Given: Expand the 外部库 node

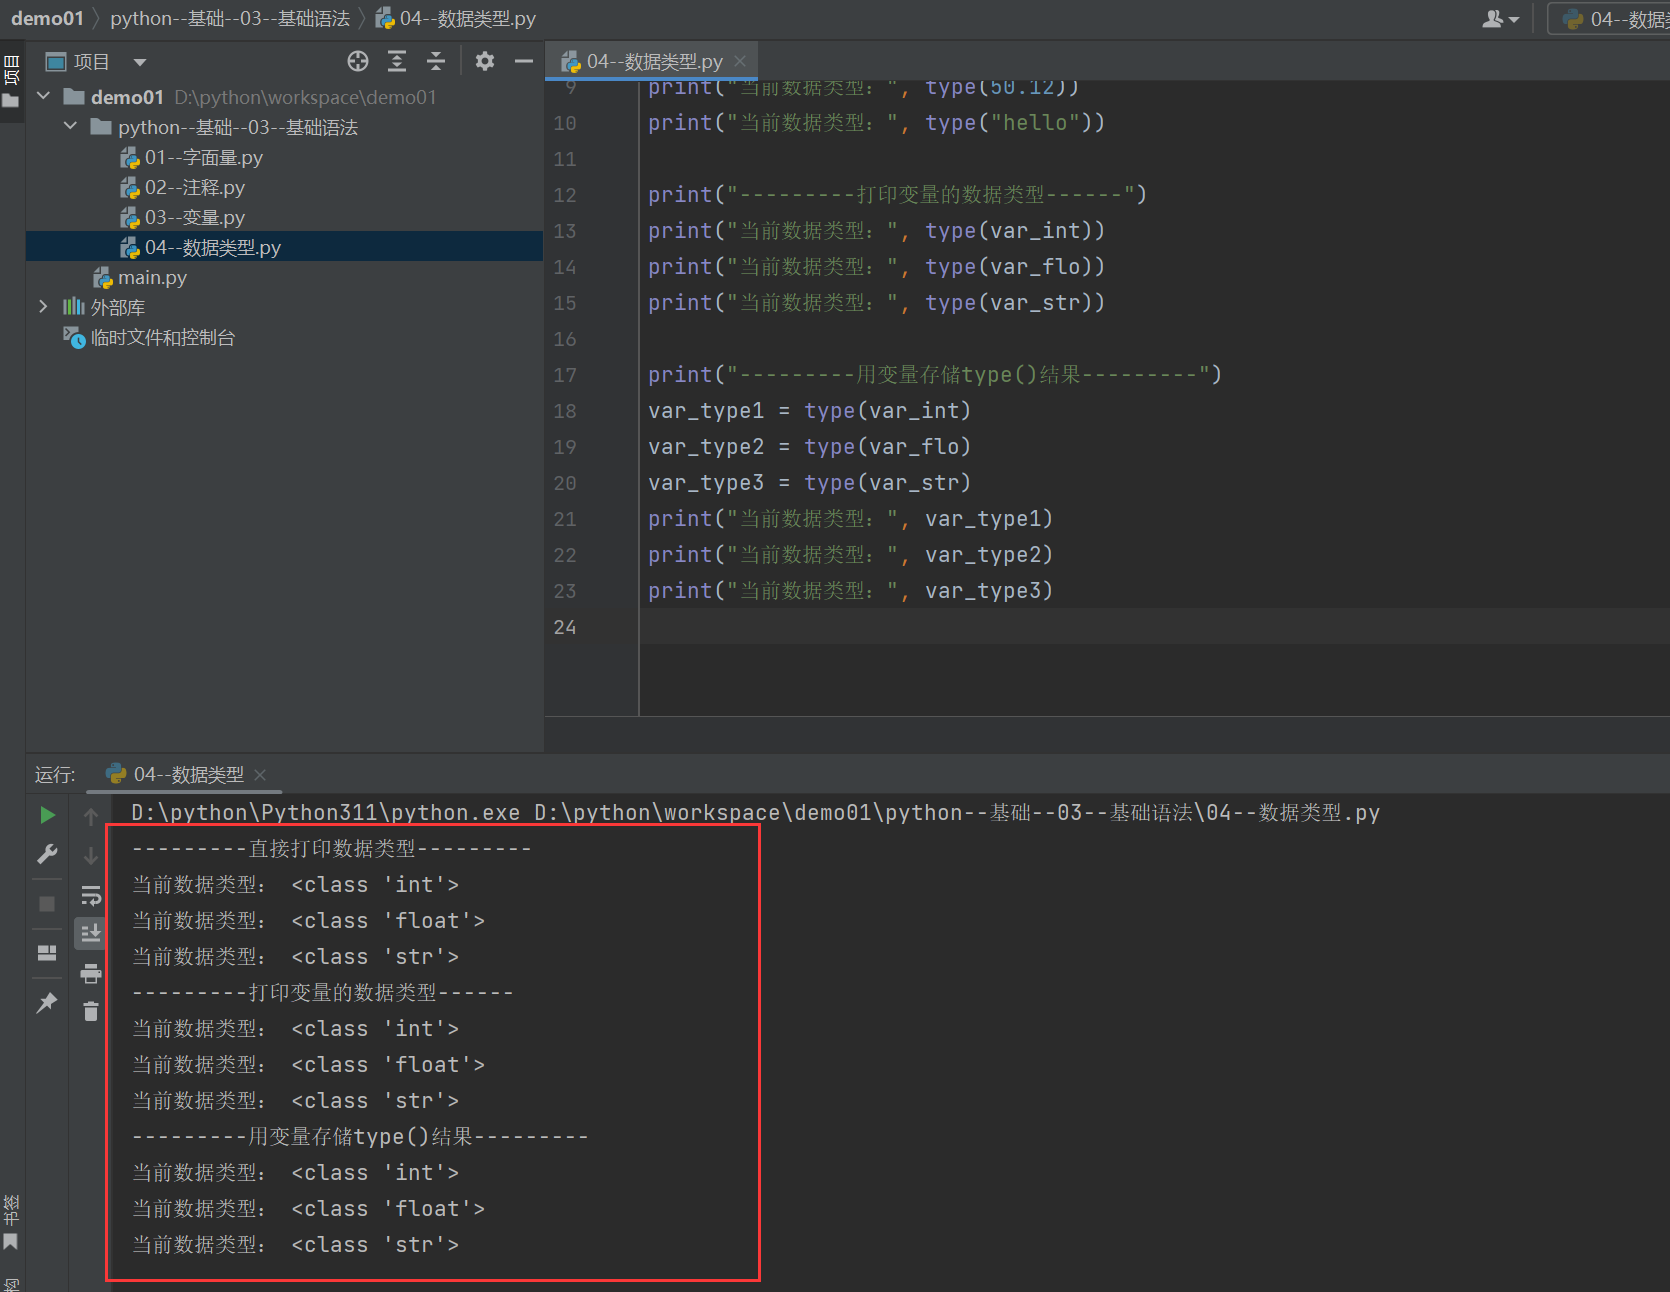Looking at the screenshot, I should [44, 306].
